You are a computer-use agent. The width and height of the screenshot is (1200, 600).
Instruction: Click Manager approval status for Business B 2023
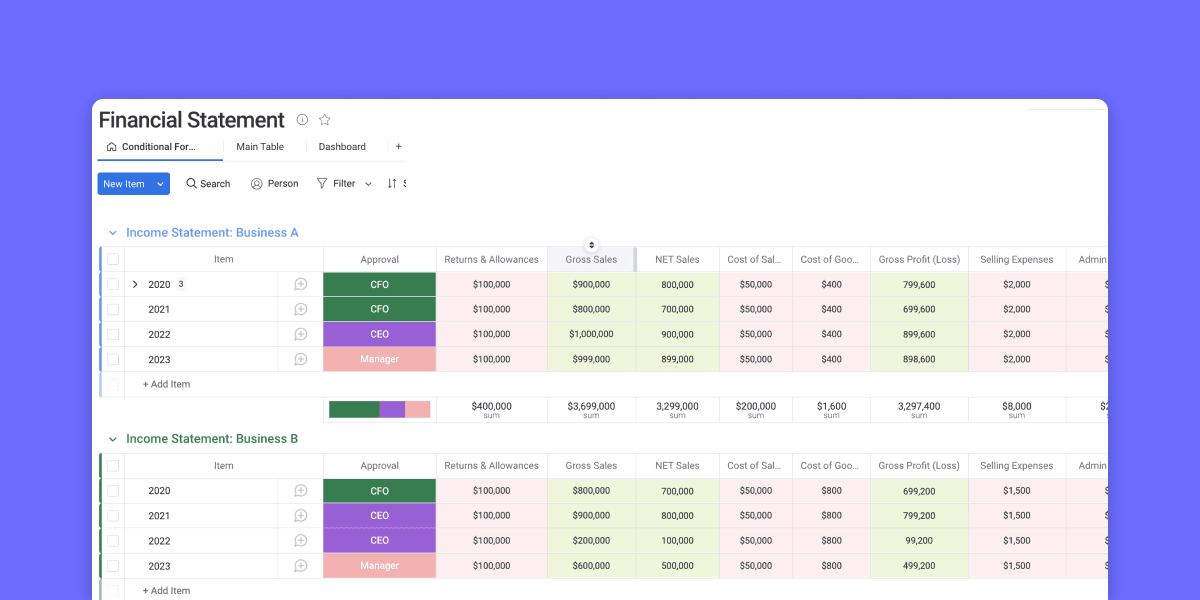(x=380, y=566)
